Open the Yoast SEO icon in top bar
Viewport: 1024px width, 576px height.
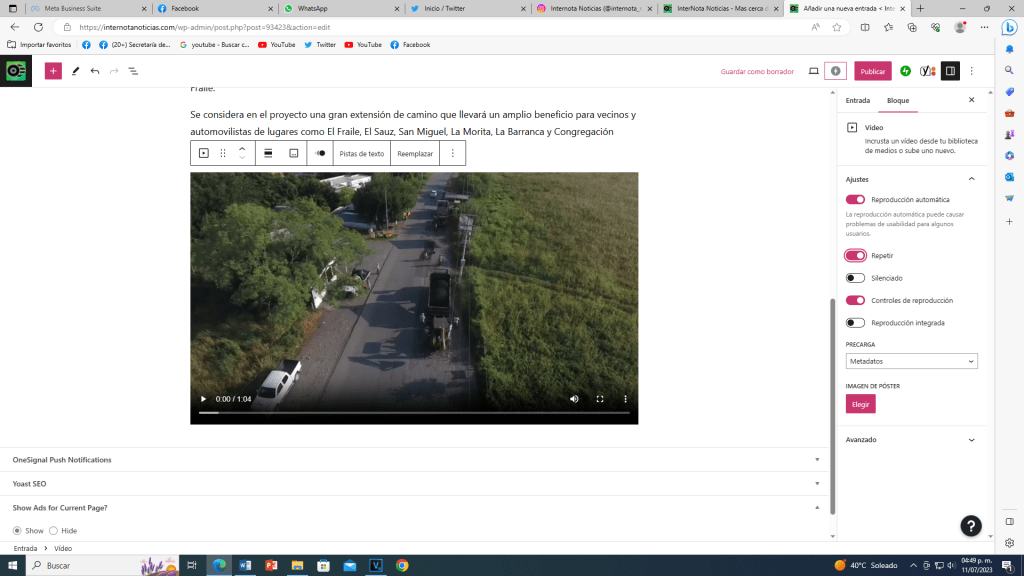[927, 71]
